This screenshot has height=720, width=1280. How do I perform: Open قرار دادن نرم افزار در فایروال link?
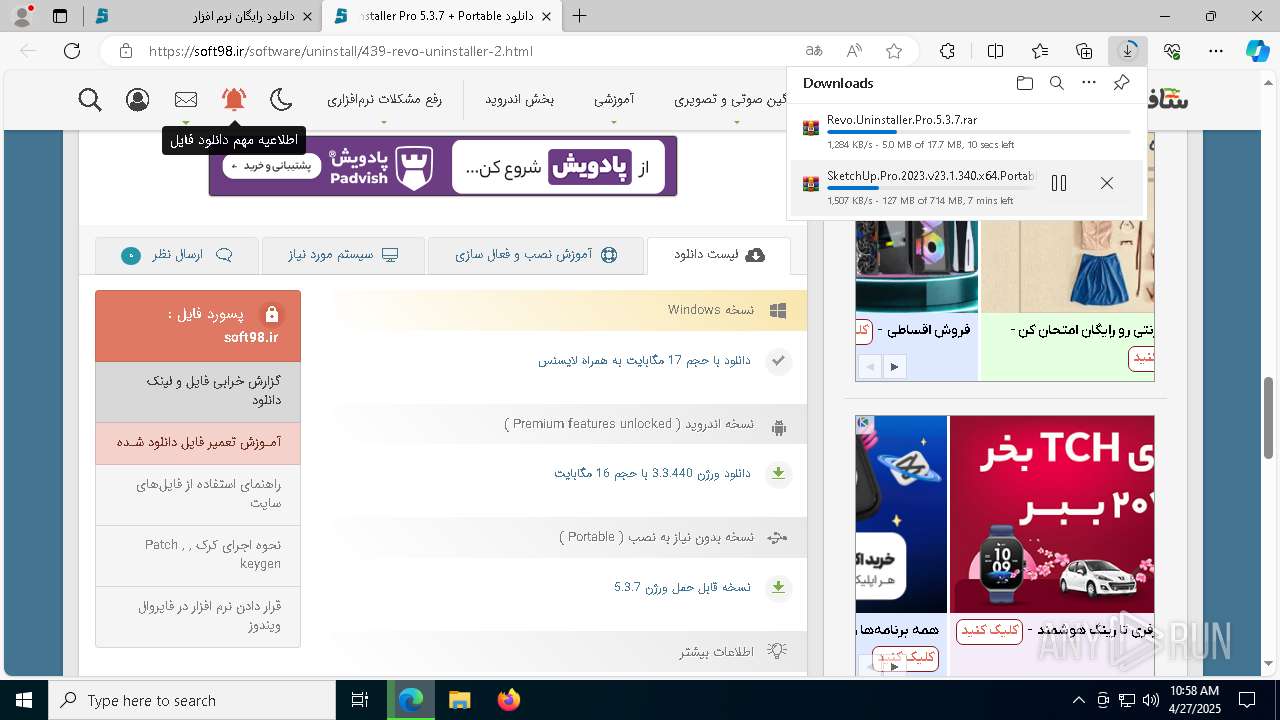(x=198, y=616)
